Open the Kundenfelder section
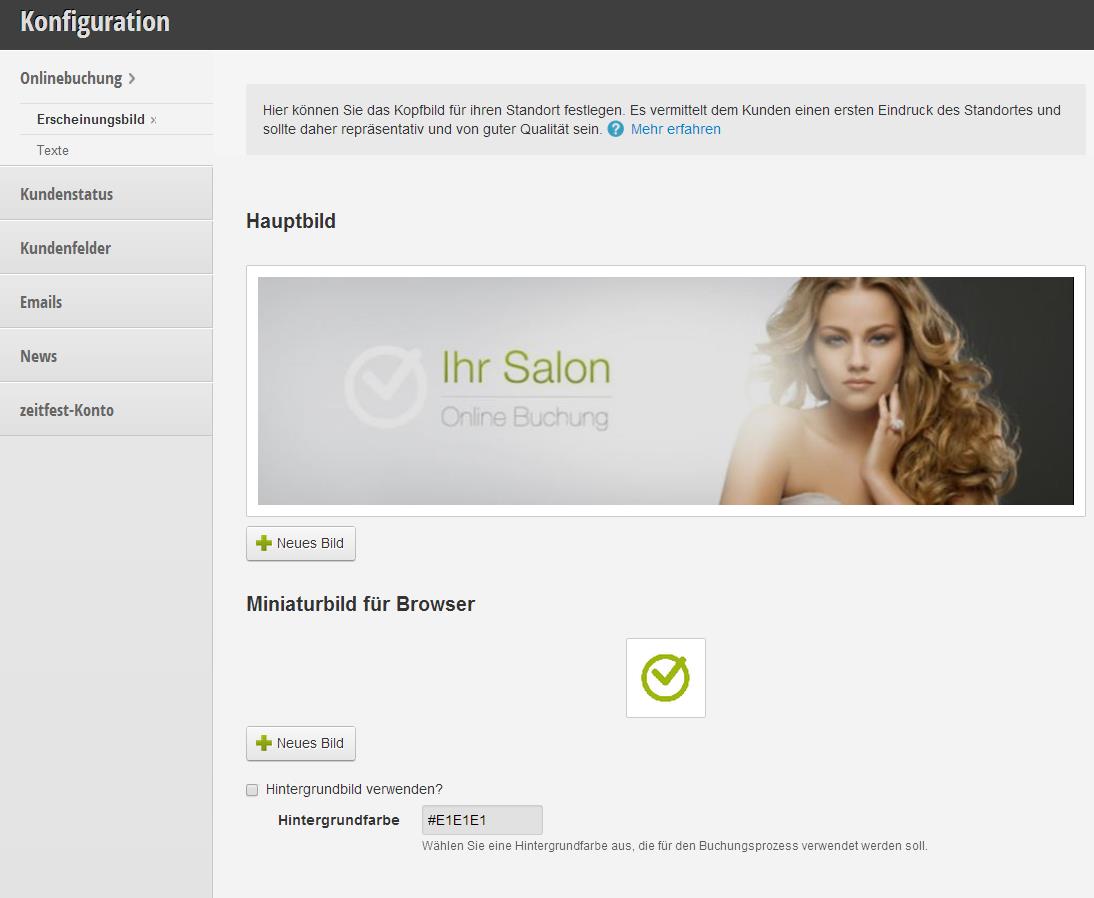The height and width of the screenshot is (898, 1094). (x=65, y=248)
